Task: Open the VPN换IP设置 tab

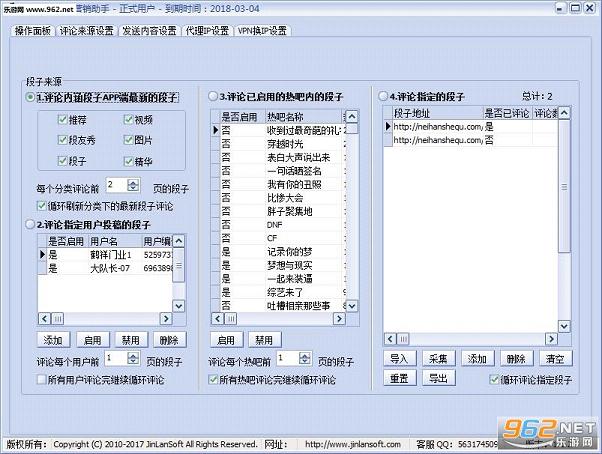Action: [x=262, y=31]
